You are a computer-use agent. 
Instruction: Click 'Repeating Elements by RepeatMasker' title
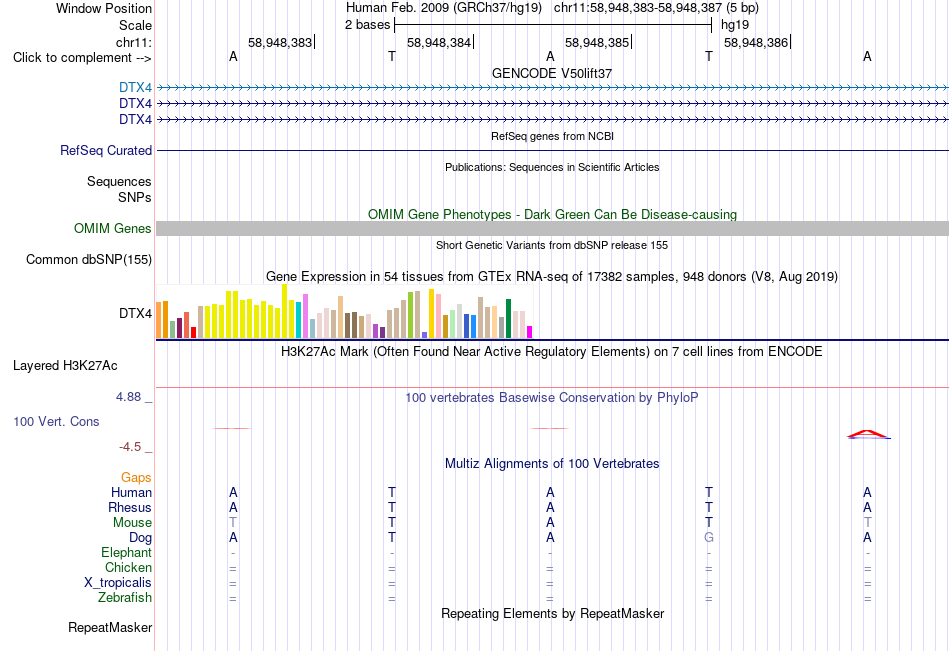click(552, 613)
